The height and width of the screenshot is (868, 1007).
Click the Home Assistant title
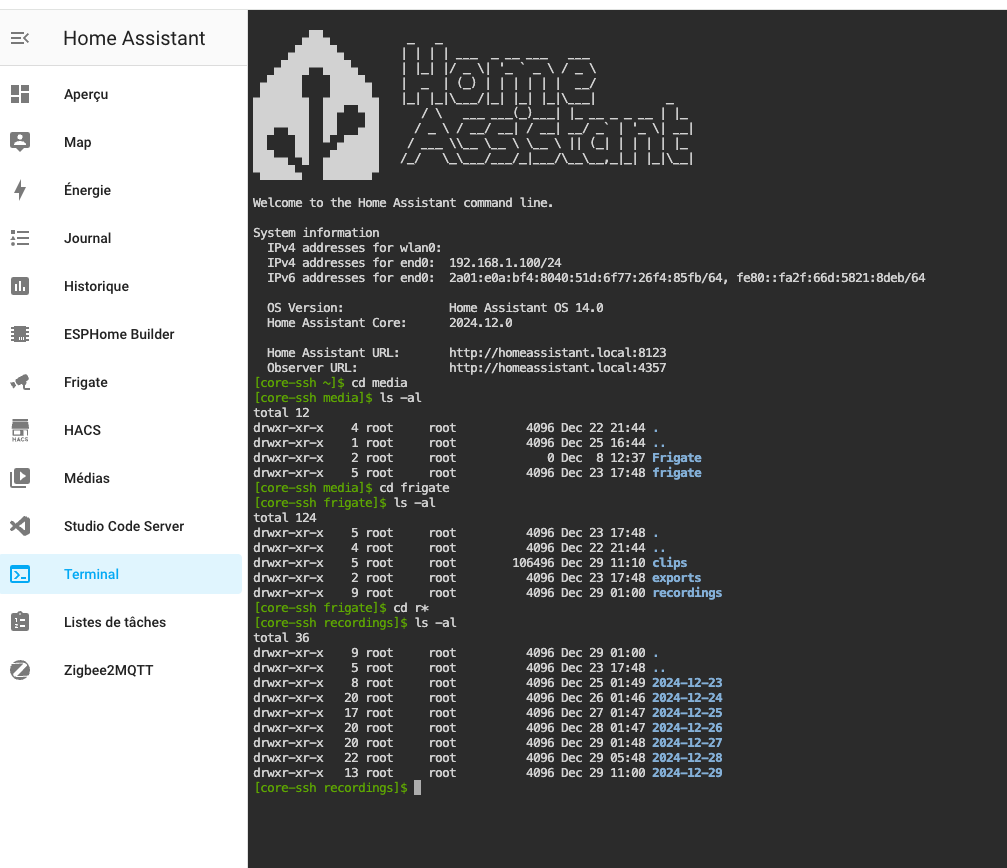point(134,38)
